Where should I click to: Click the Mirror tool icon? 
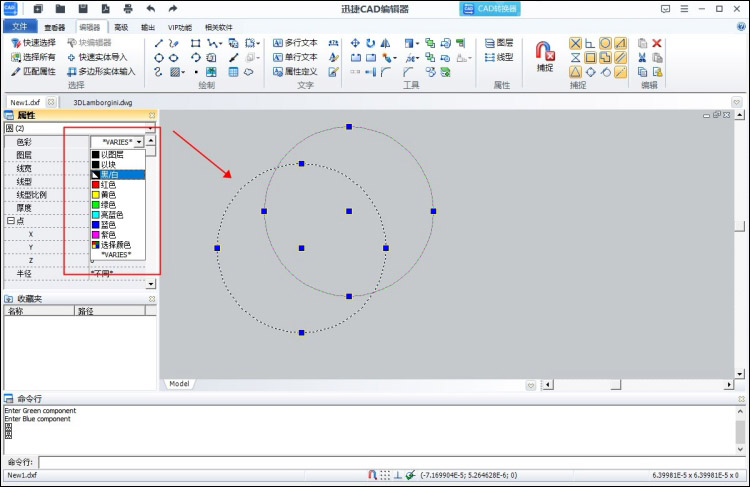(385, 43)
